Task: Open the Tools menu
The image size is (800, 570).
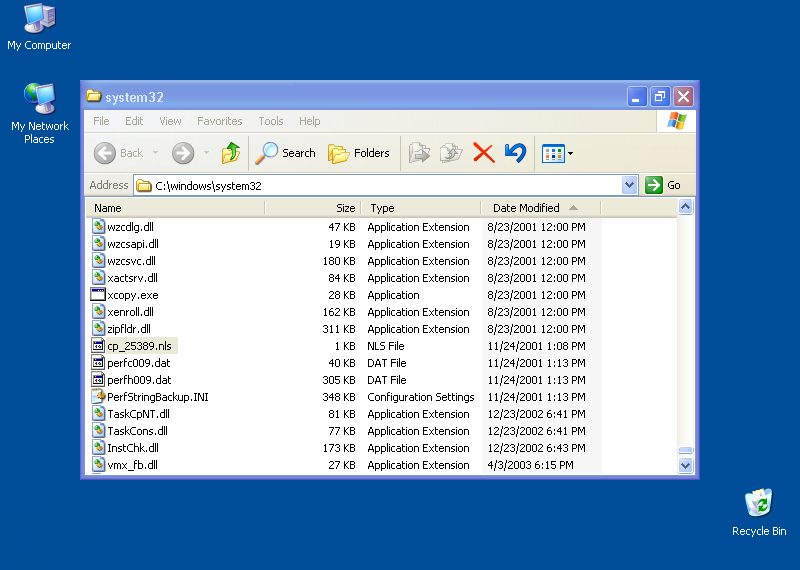Action: point(270,121)
